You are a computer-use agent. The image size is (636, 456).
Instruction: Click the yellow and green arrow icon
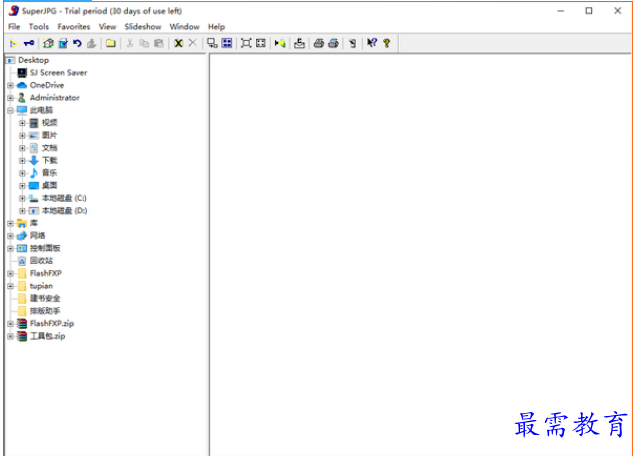click(x=280, y=43)
